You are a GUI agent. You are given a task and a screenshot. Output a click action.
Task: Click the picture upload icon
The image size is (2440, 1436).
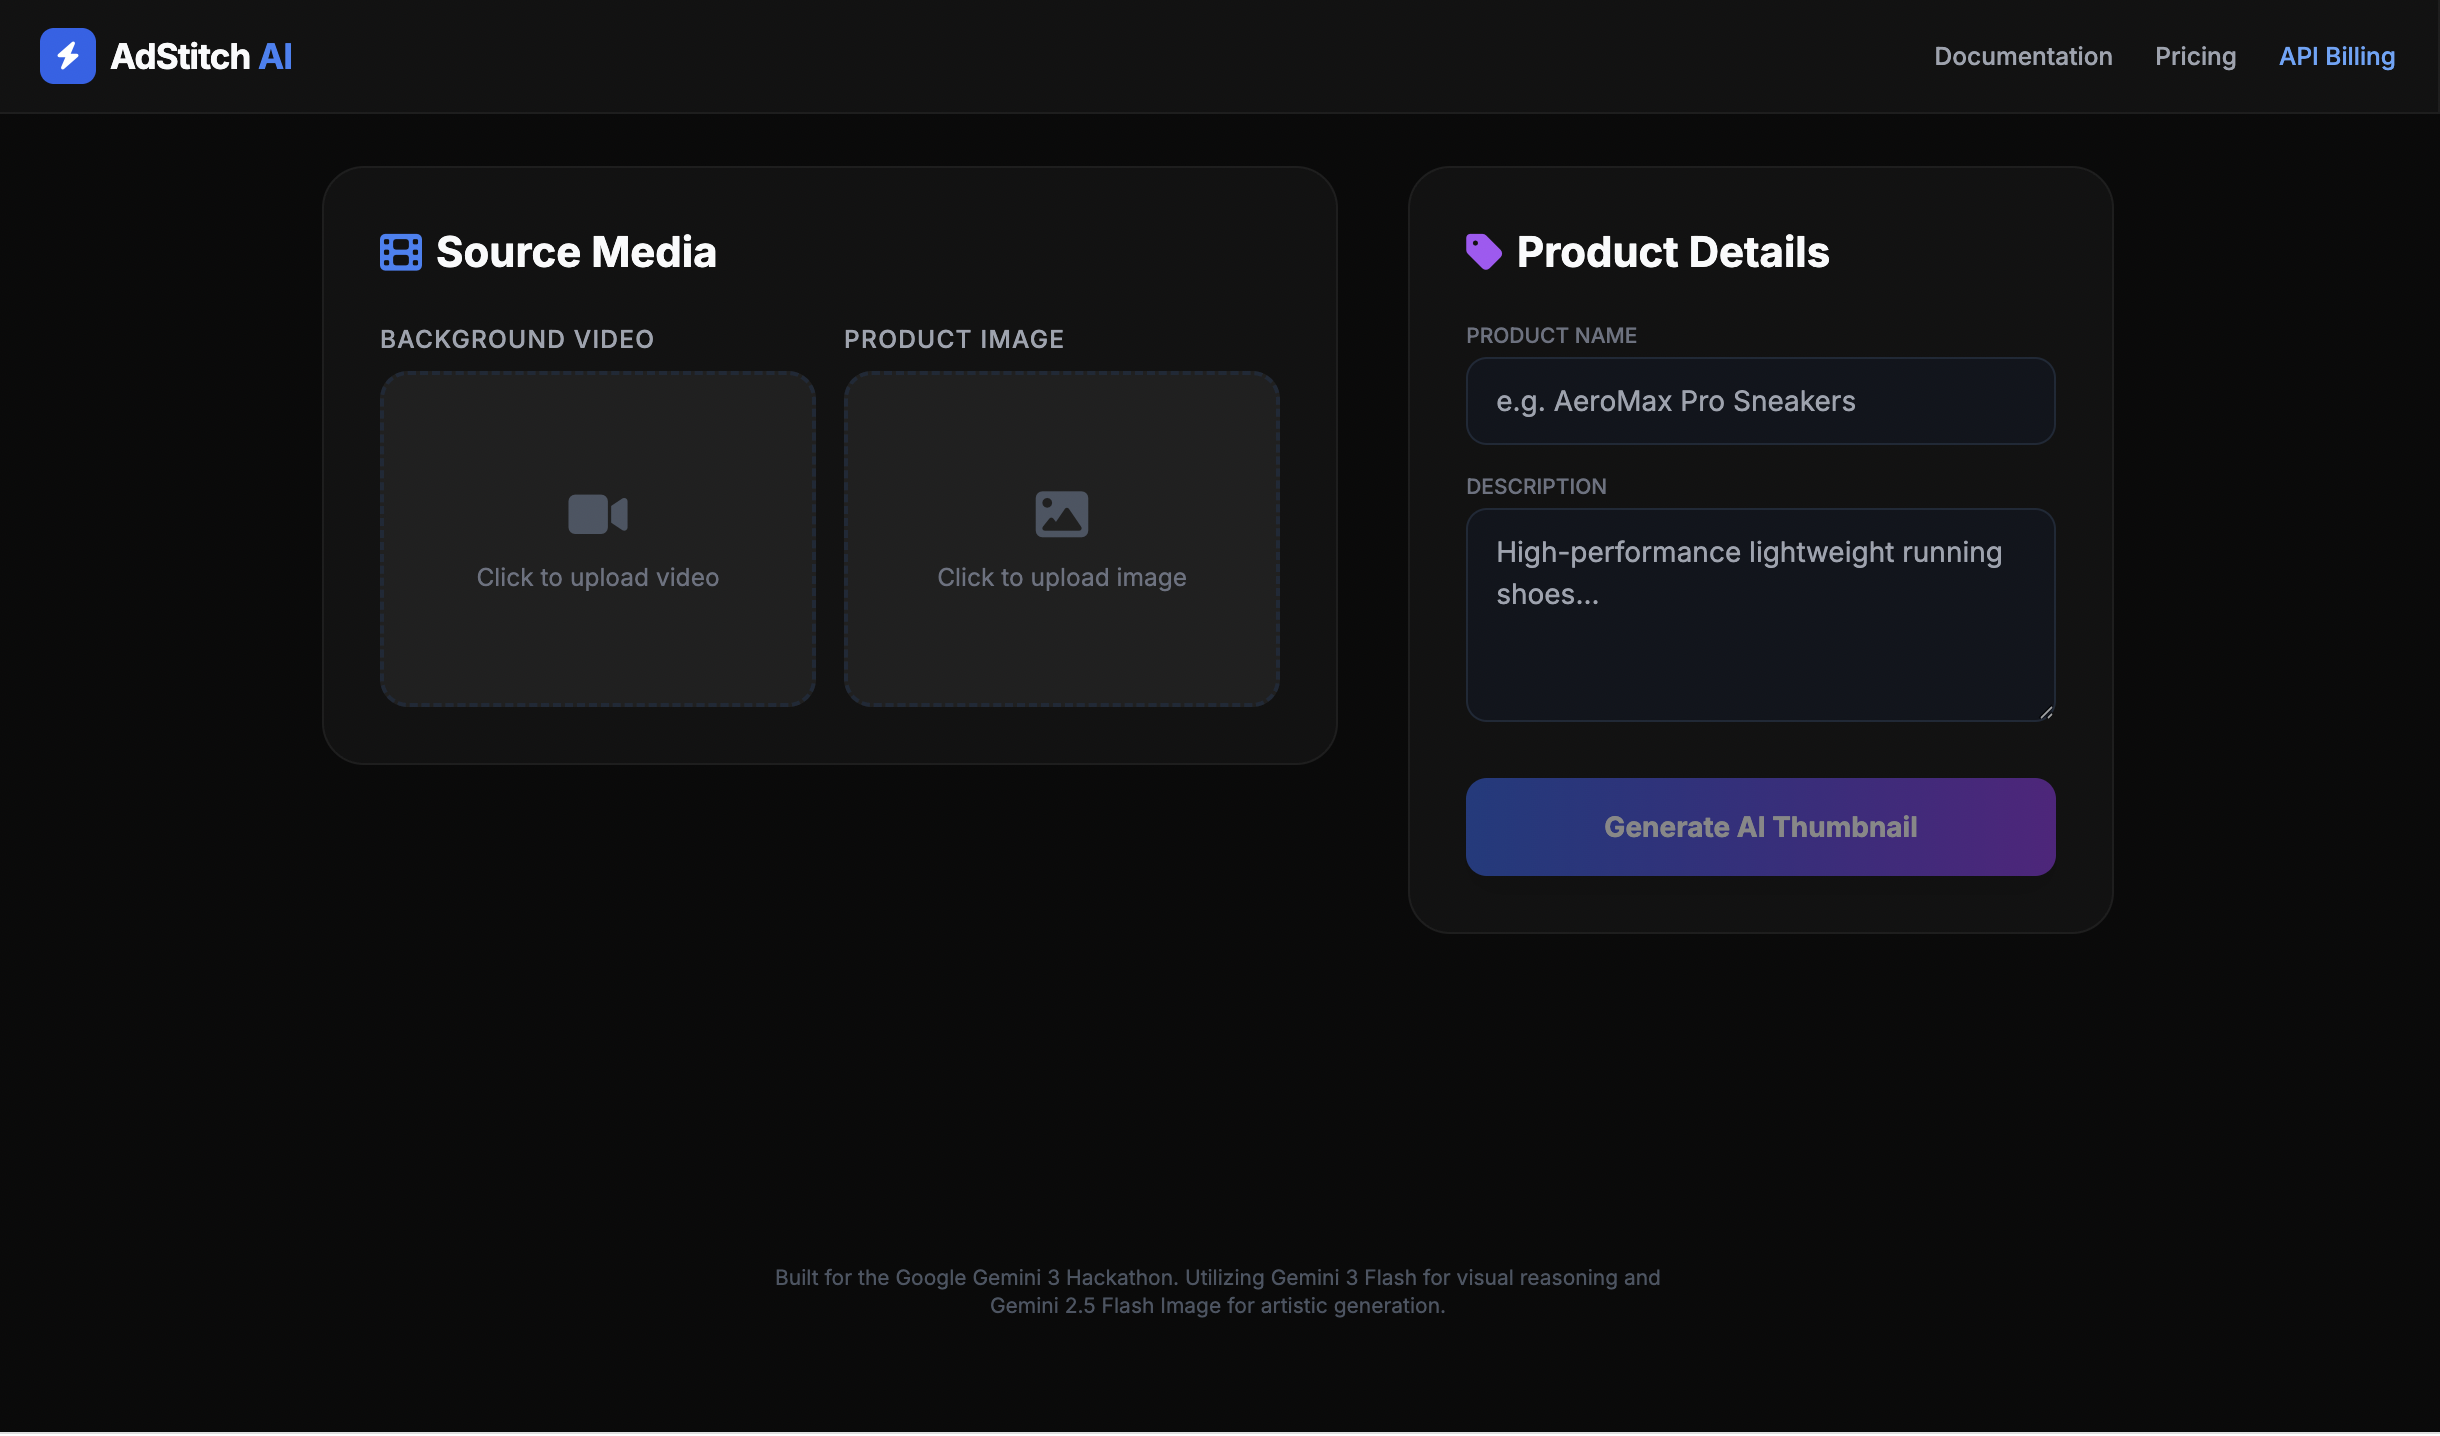(1061, 514)
